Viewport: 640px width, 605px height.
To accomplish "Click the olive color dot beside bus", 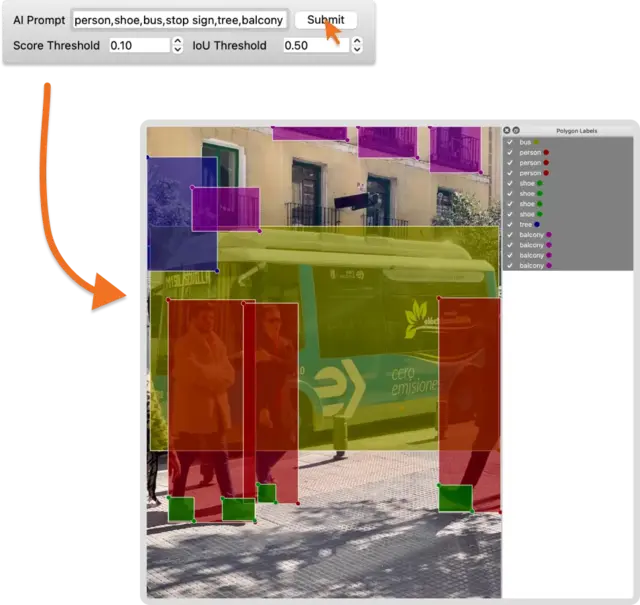I will 536,142.
